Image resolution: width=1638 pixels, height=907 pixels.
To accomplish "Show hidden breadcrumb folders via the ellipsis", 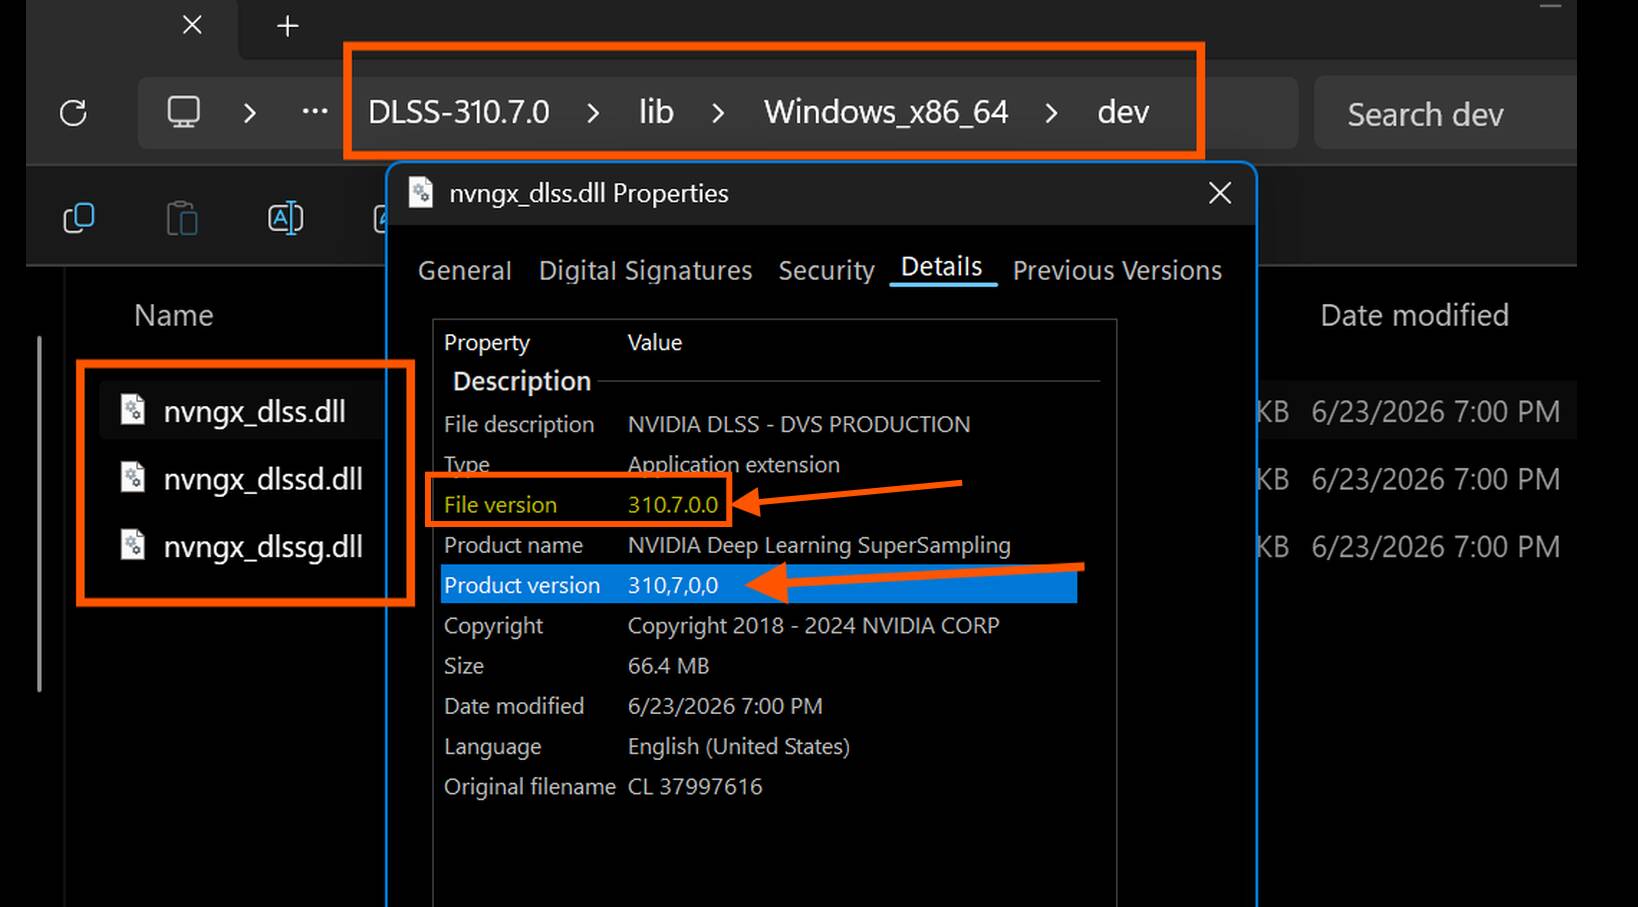I will (315, 112).
